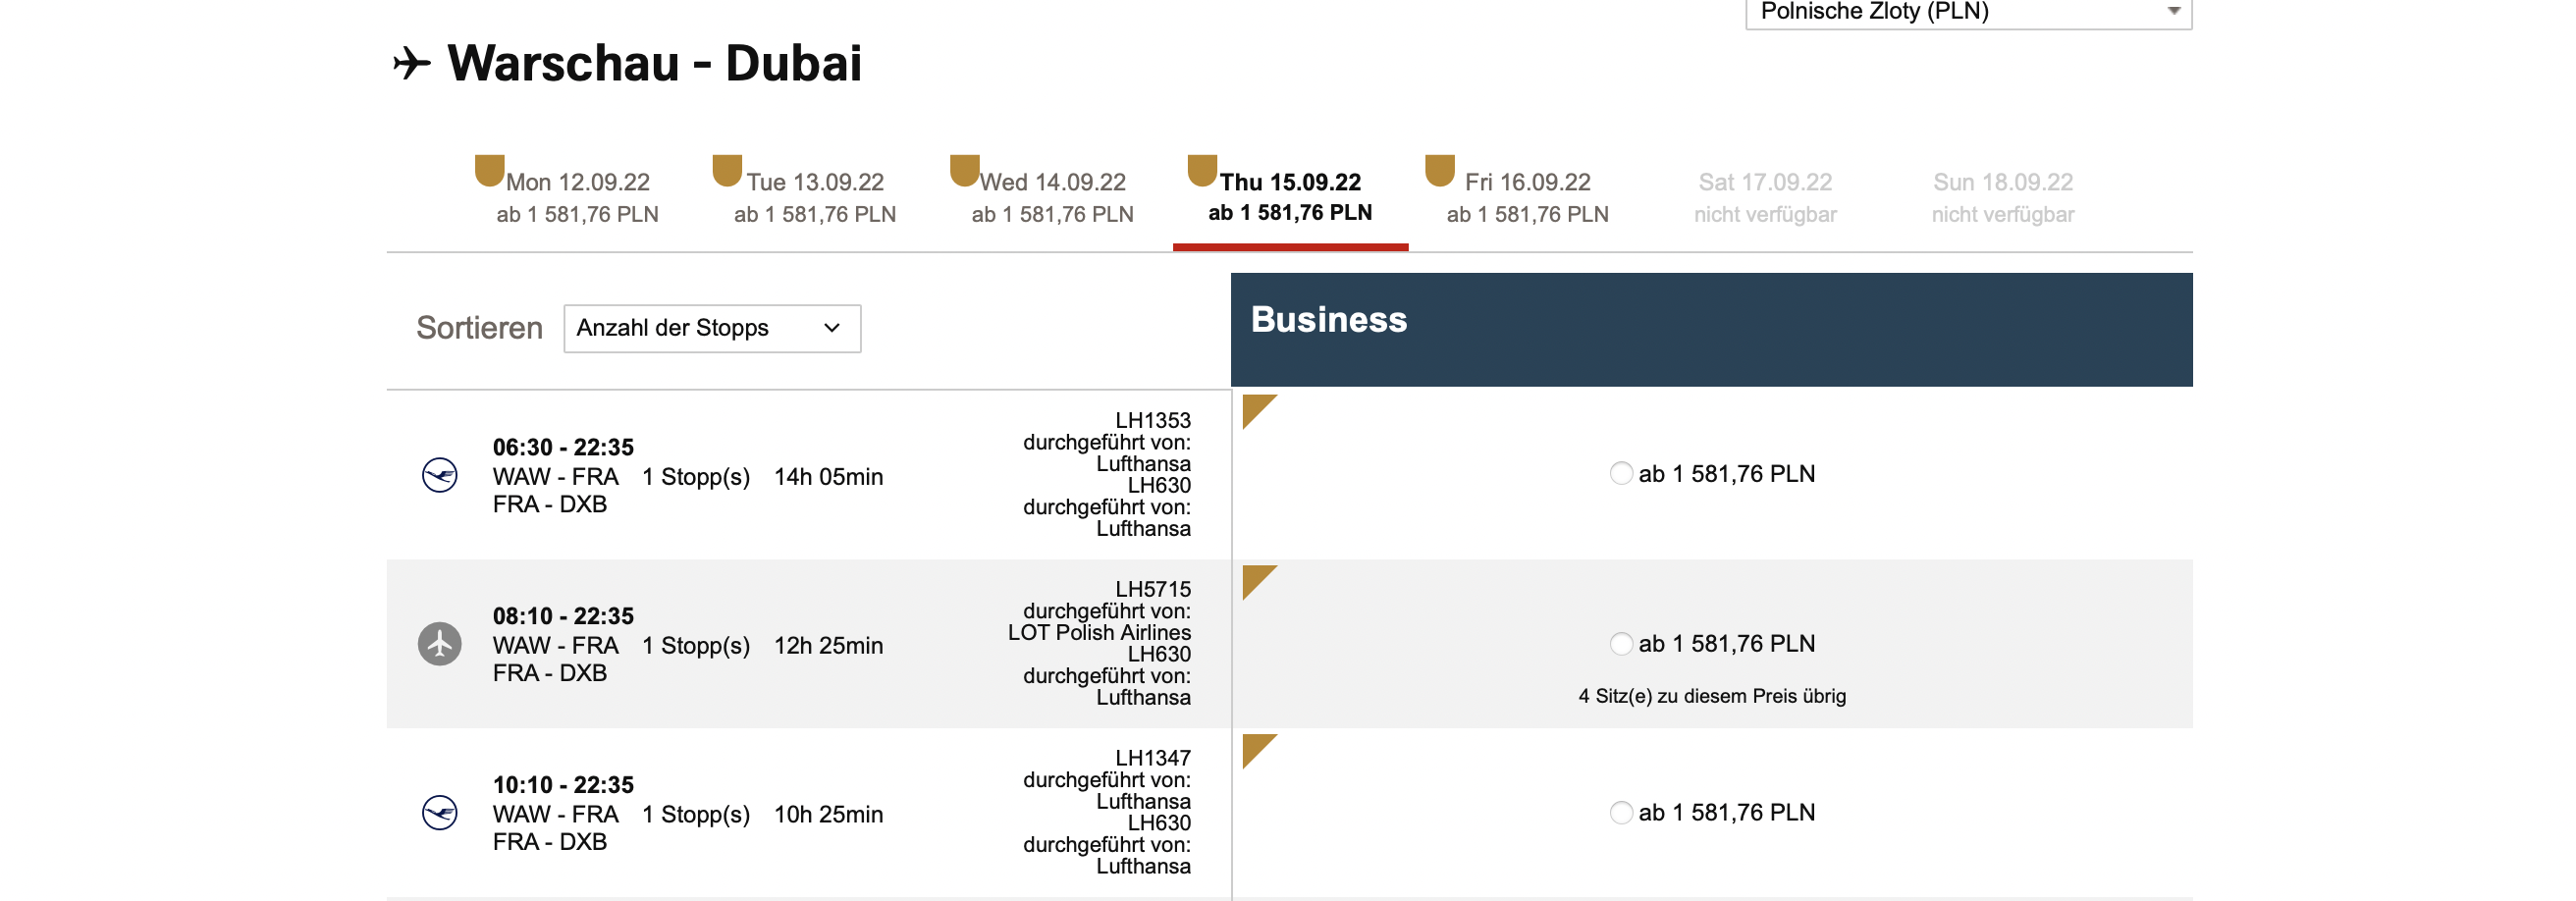Click the Lufthansa crane logo for 10:10 flight
The image size is (2576, 901).
[439, 813]
